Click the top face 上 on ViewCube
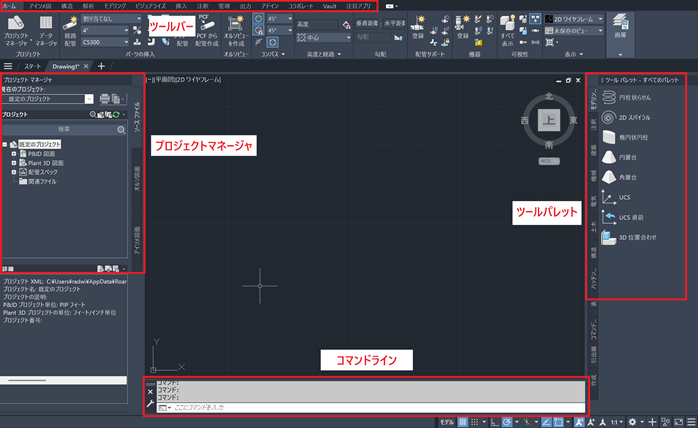The width and height of the screenshot is (698, 428). click(549, 120)
